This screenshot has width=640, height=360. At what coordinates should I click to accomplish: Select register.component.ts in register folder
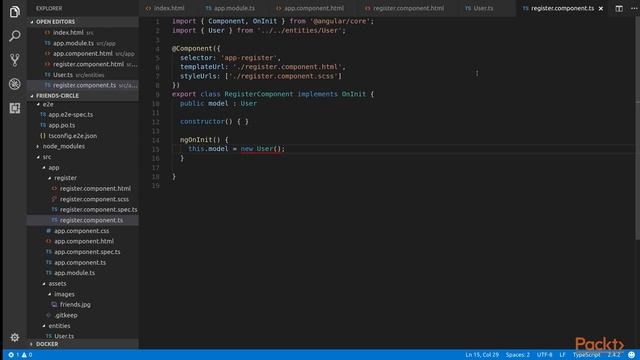91,220
